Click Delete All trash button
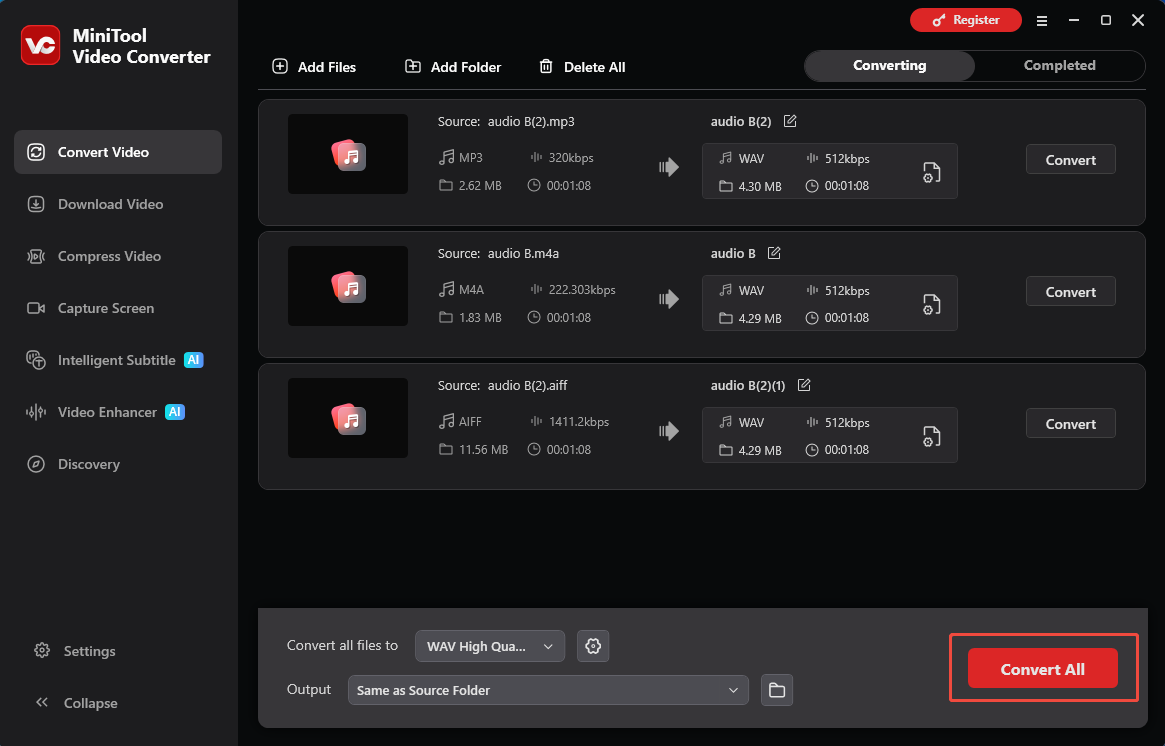 pos(582,67)
